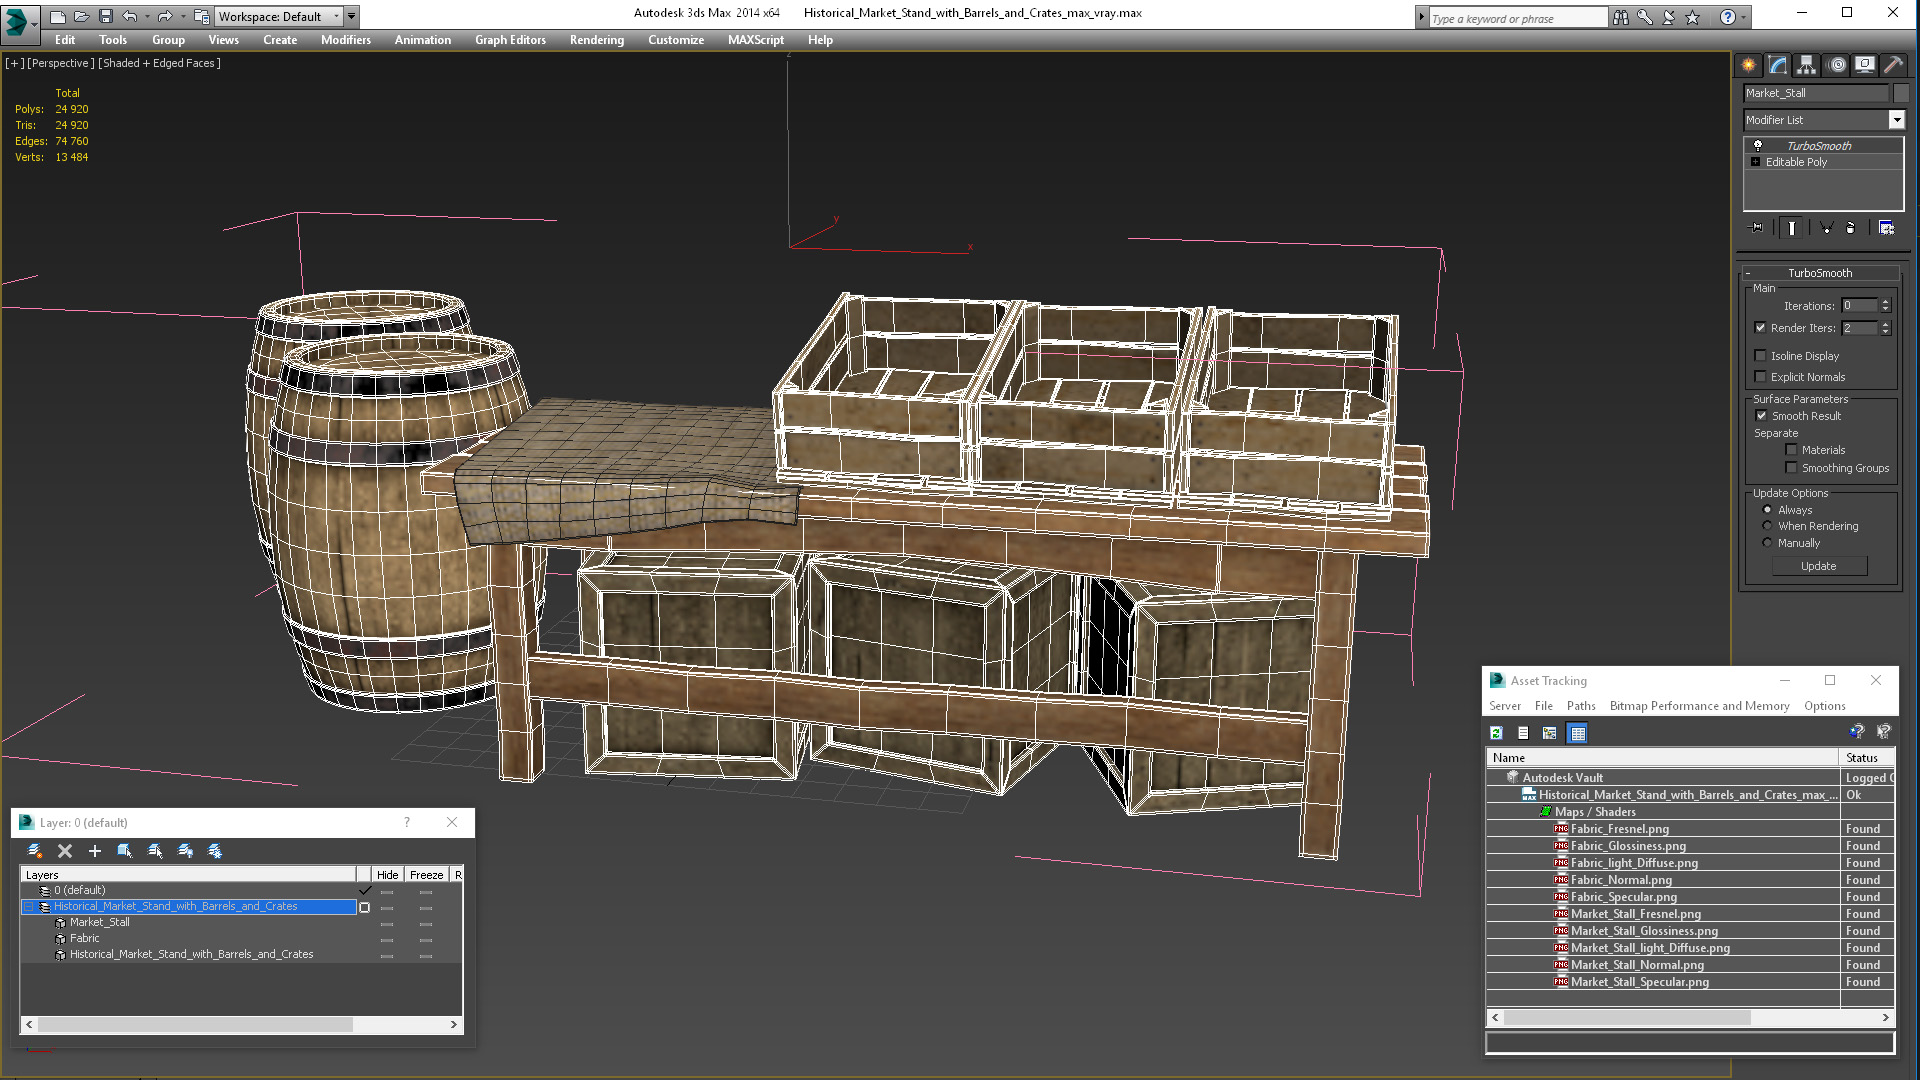Viewport: 1920px width, 1080px height.
Task: Enable Isoline Display checkbox
Action: click(1761, 356)
